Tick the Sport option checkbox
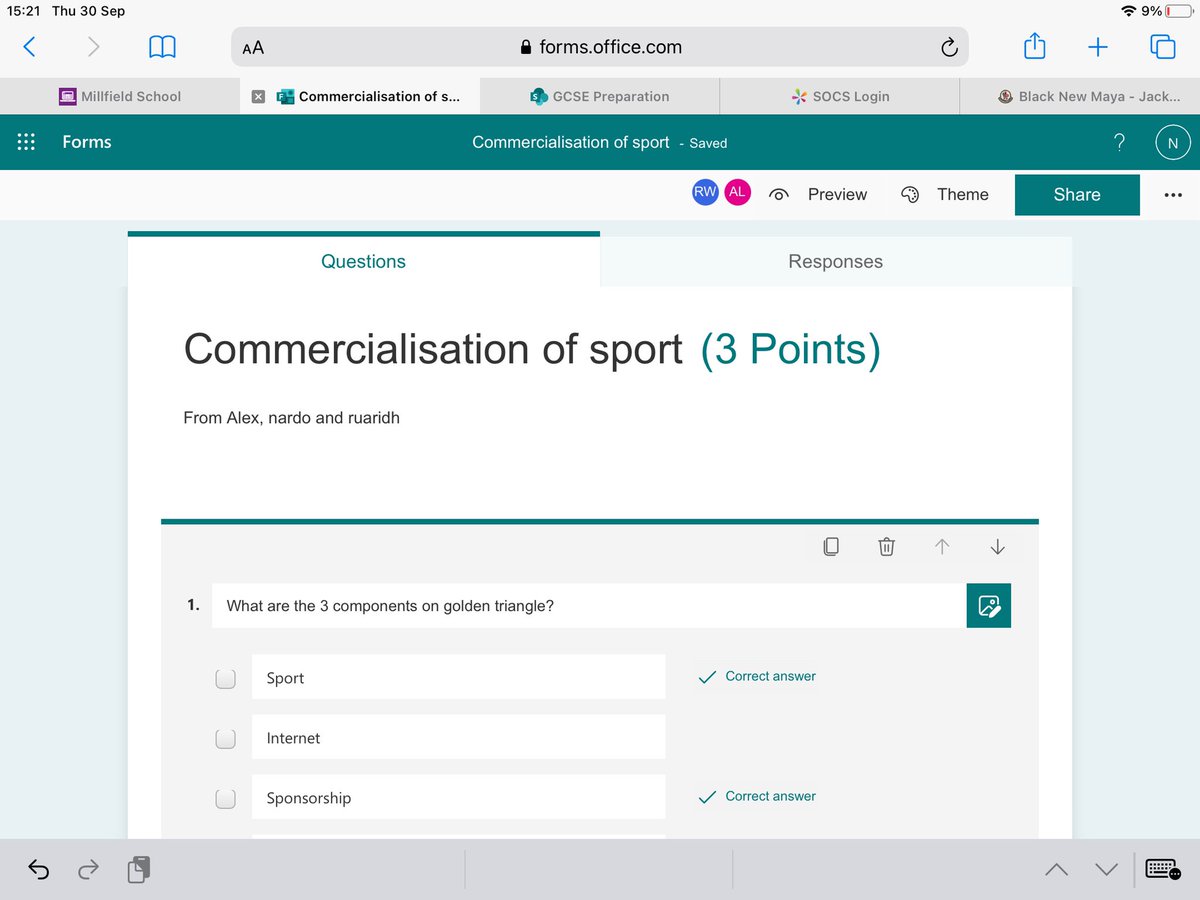Image resolution: width=1200 pixels, height=900 pixels. tap(225, 679)
